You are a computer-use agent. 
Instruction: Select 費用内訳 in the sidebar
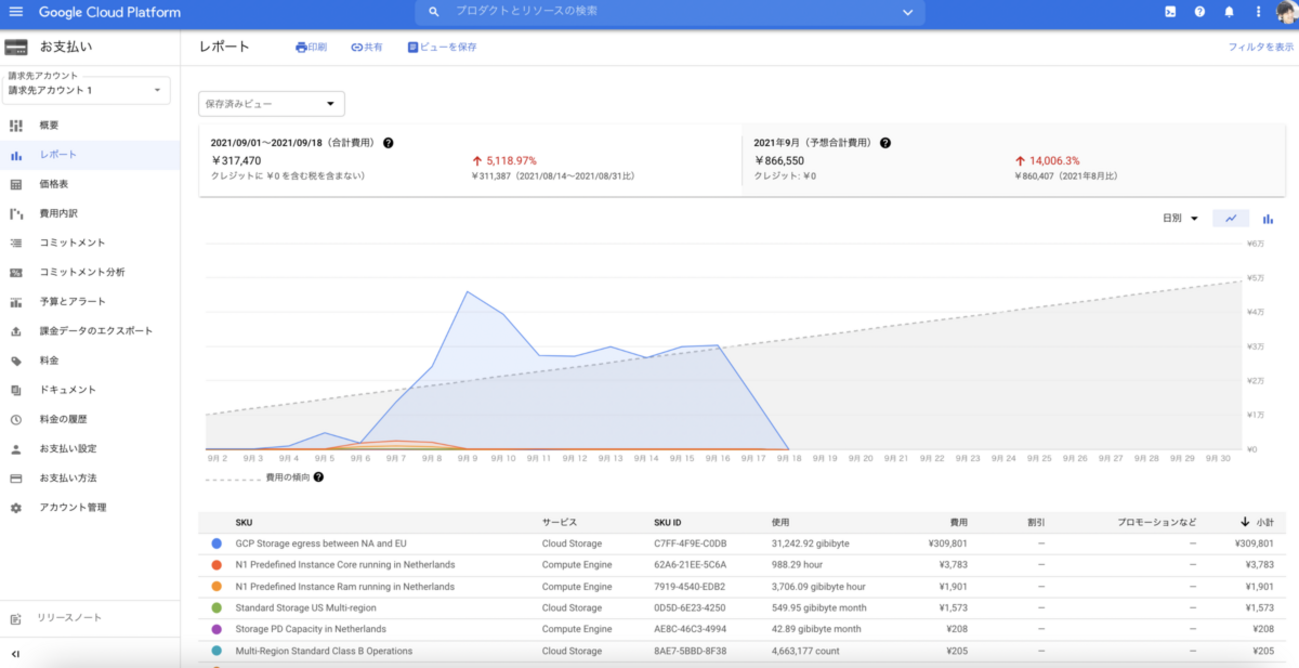pyautogui.click(x=58, y=214)
